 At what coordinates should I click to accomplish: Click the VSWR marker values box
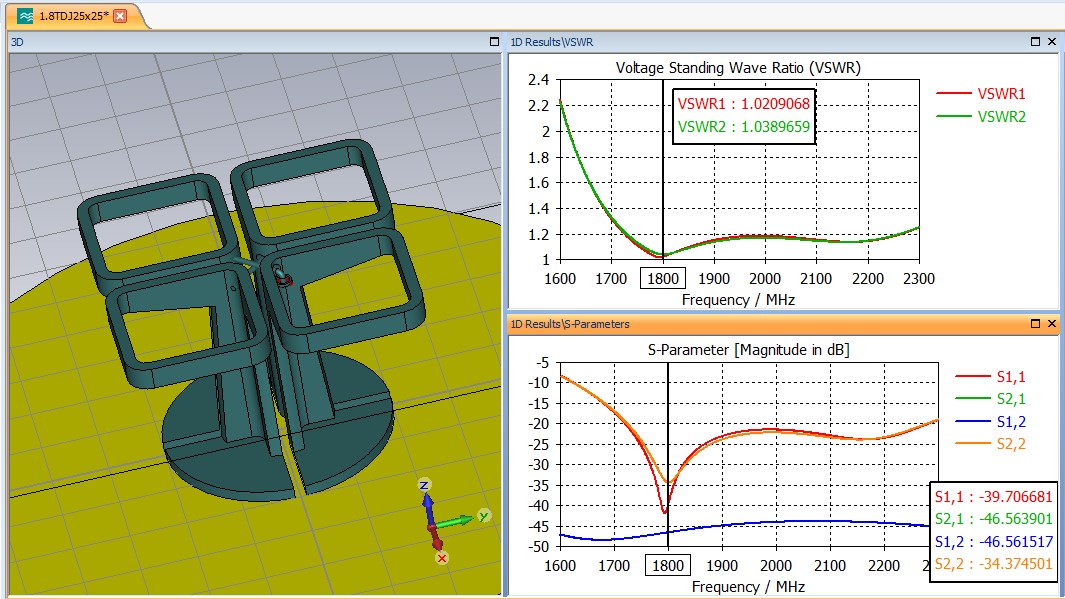(743, 115)
